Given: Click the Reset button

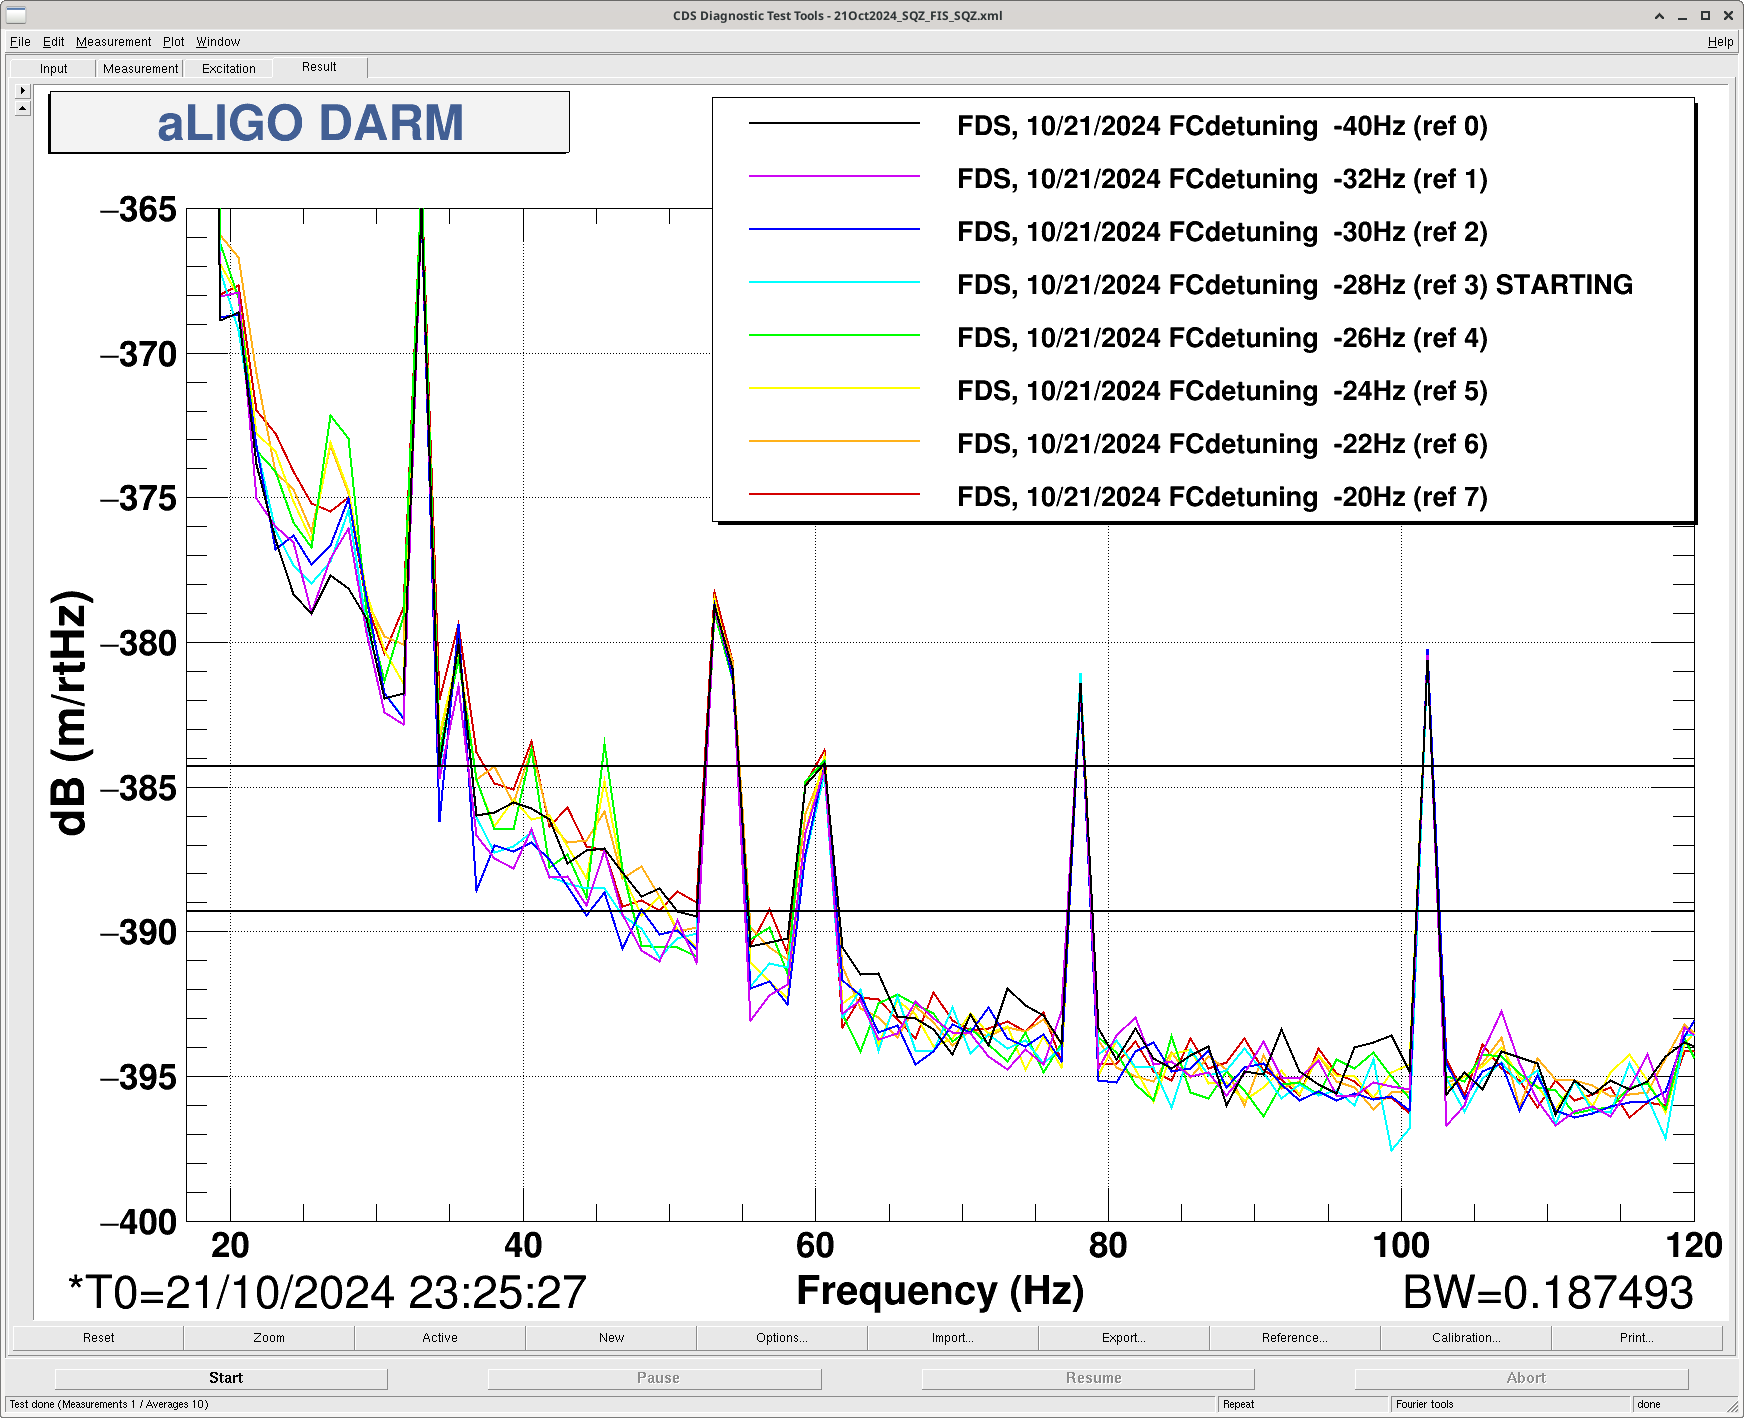Looking at the screenshot, I should click(98, 1338).
